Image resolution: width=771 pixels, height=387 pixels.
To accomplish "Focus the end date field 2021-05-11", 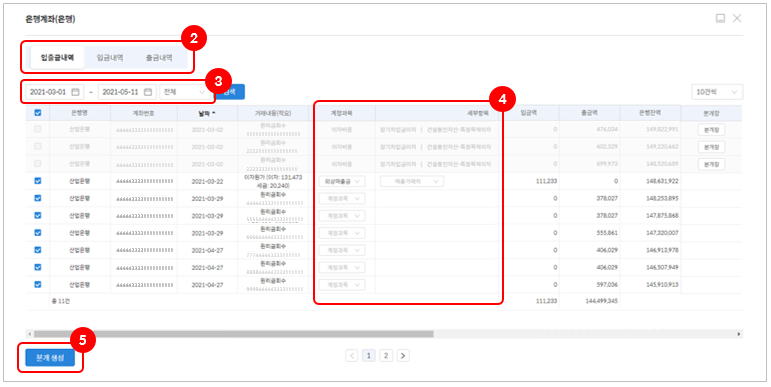I will [127, 92].
